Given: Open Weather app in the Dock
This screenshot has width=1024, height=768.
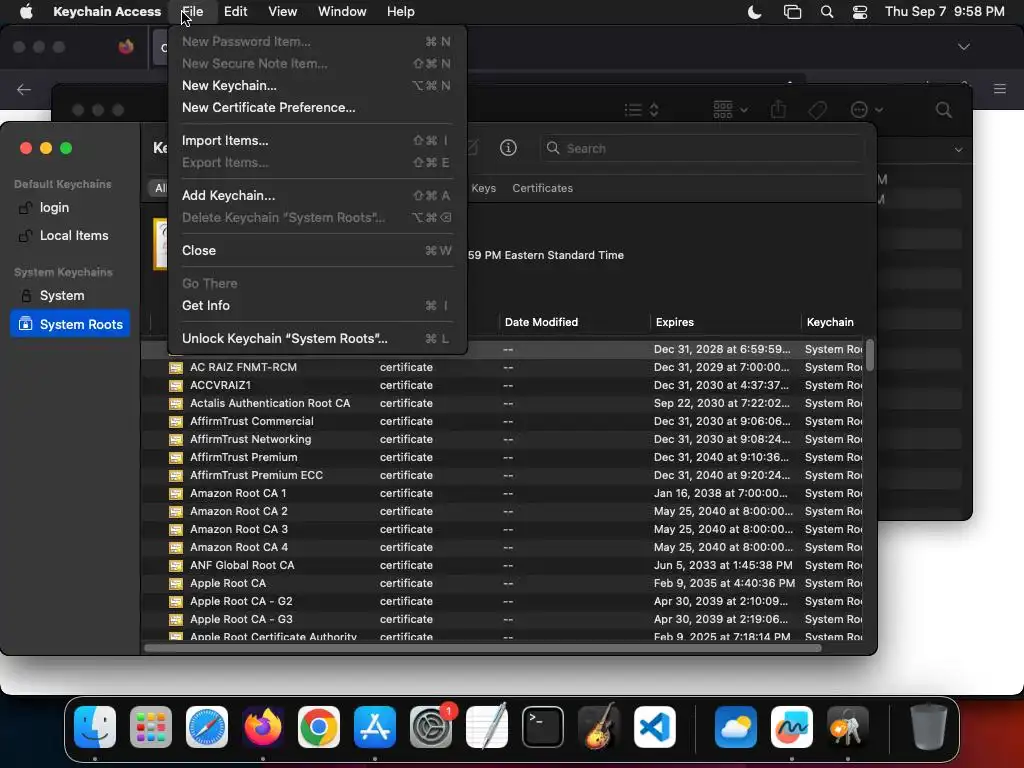Looking at the screenshot, I should point(736,727).
